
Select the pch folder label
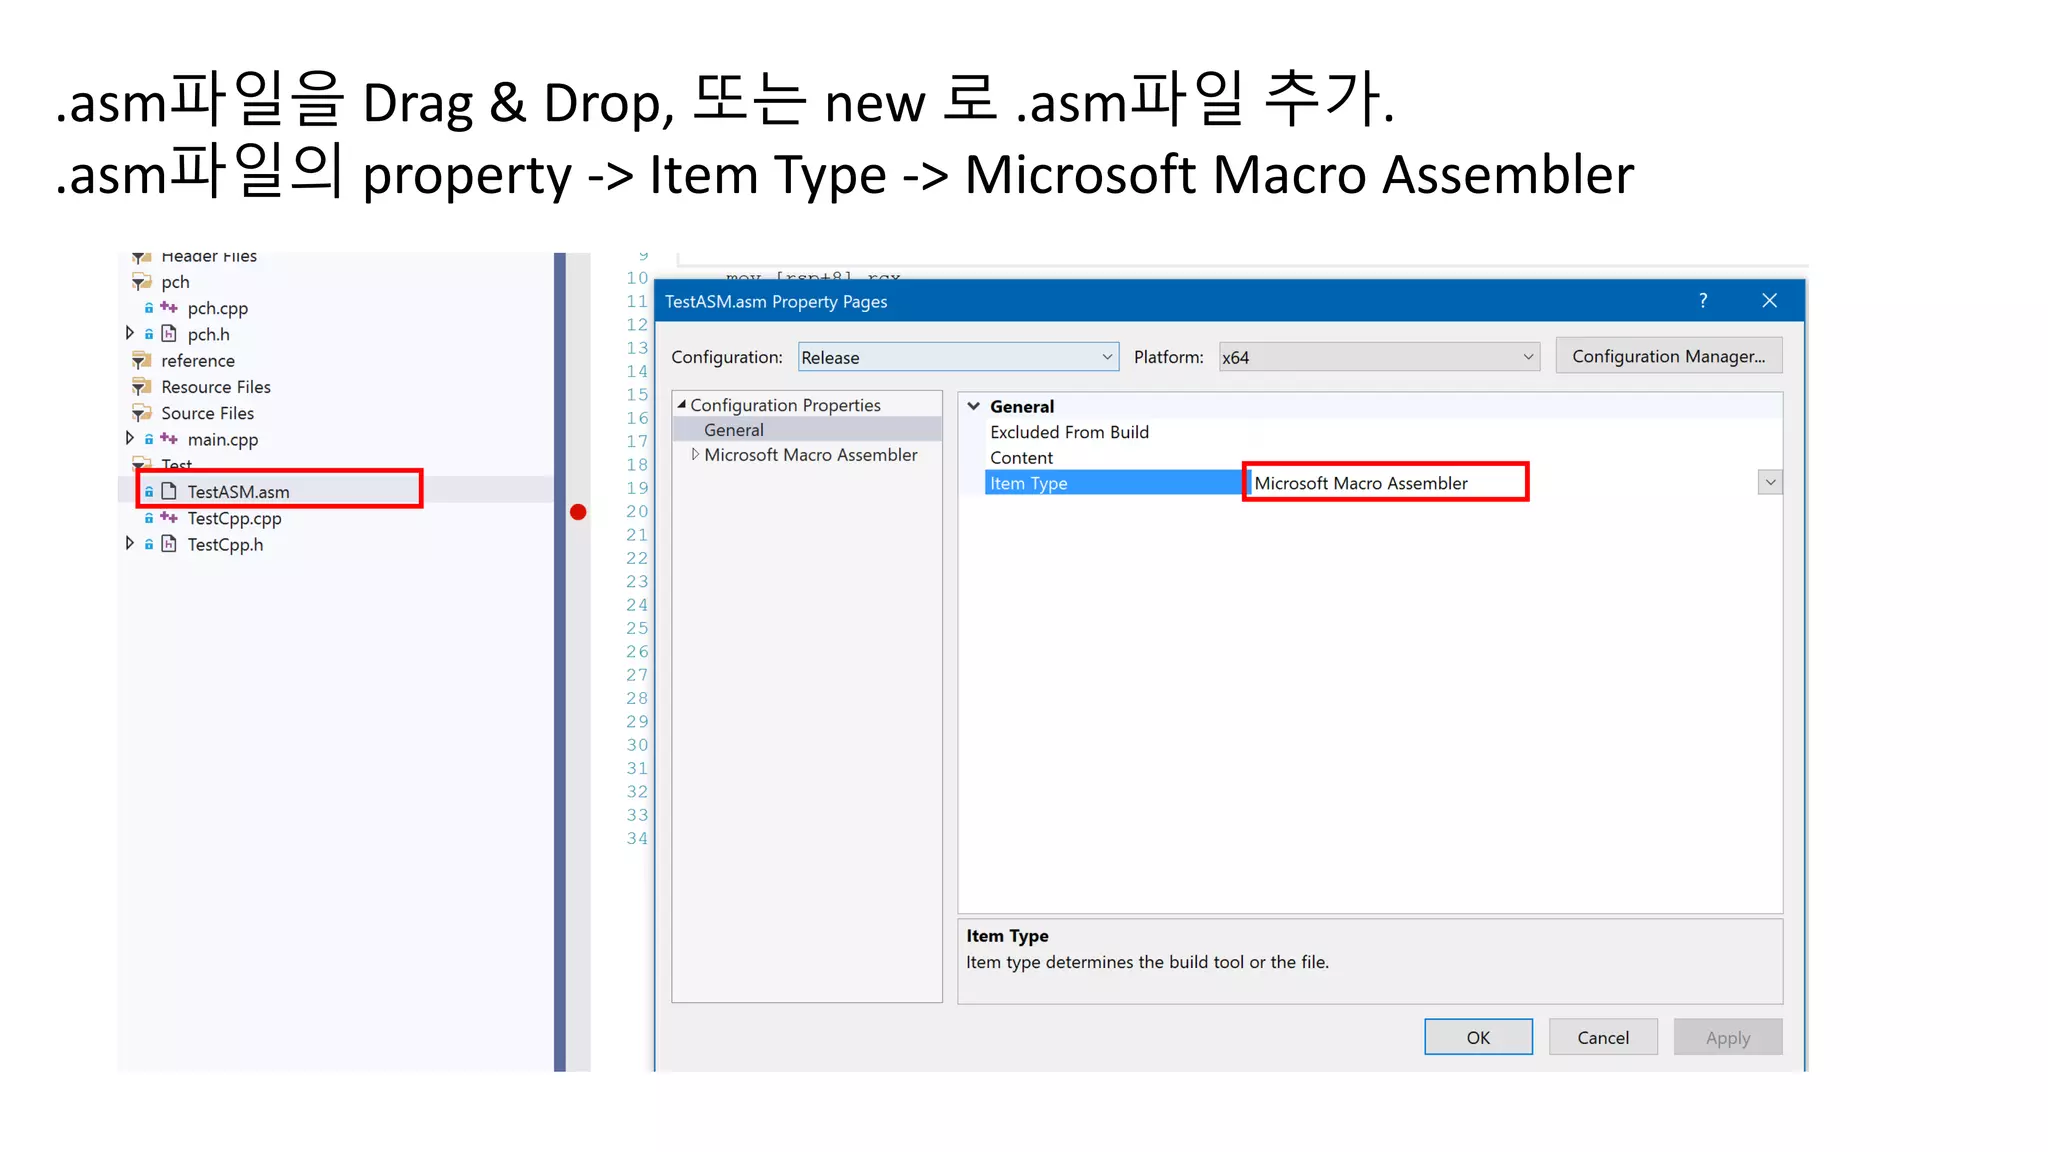click(175, 283)
